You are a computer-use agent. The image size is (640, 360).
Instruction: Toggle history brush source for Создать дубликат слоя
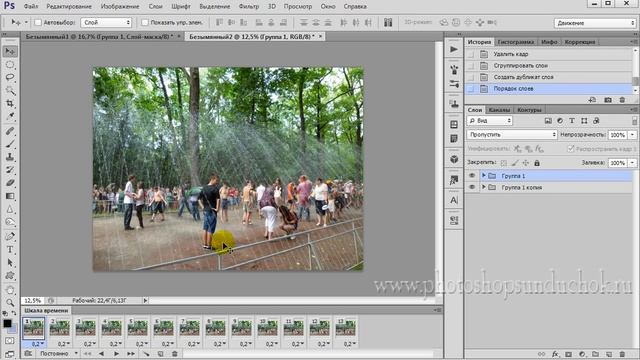click(x=471, y=77)
